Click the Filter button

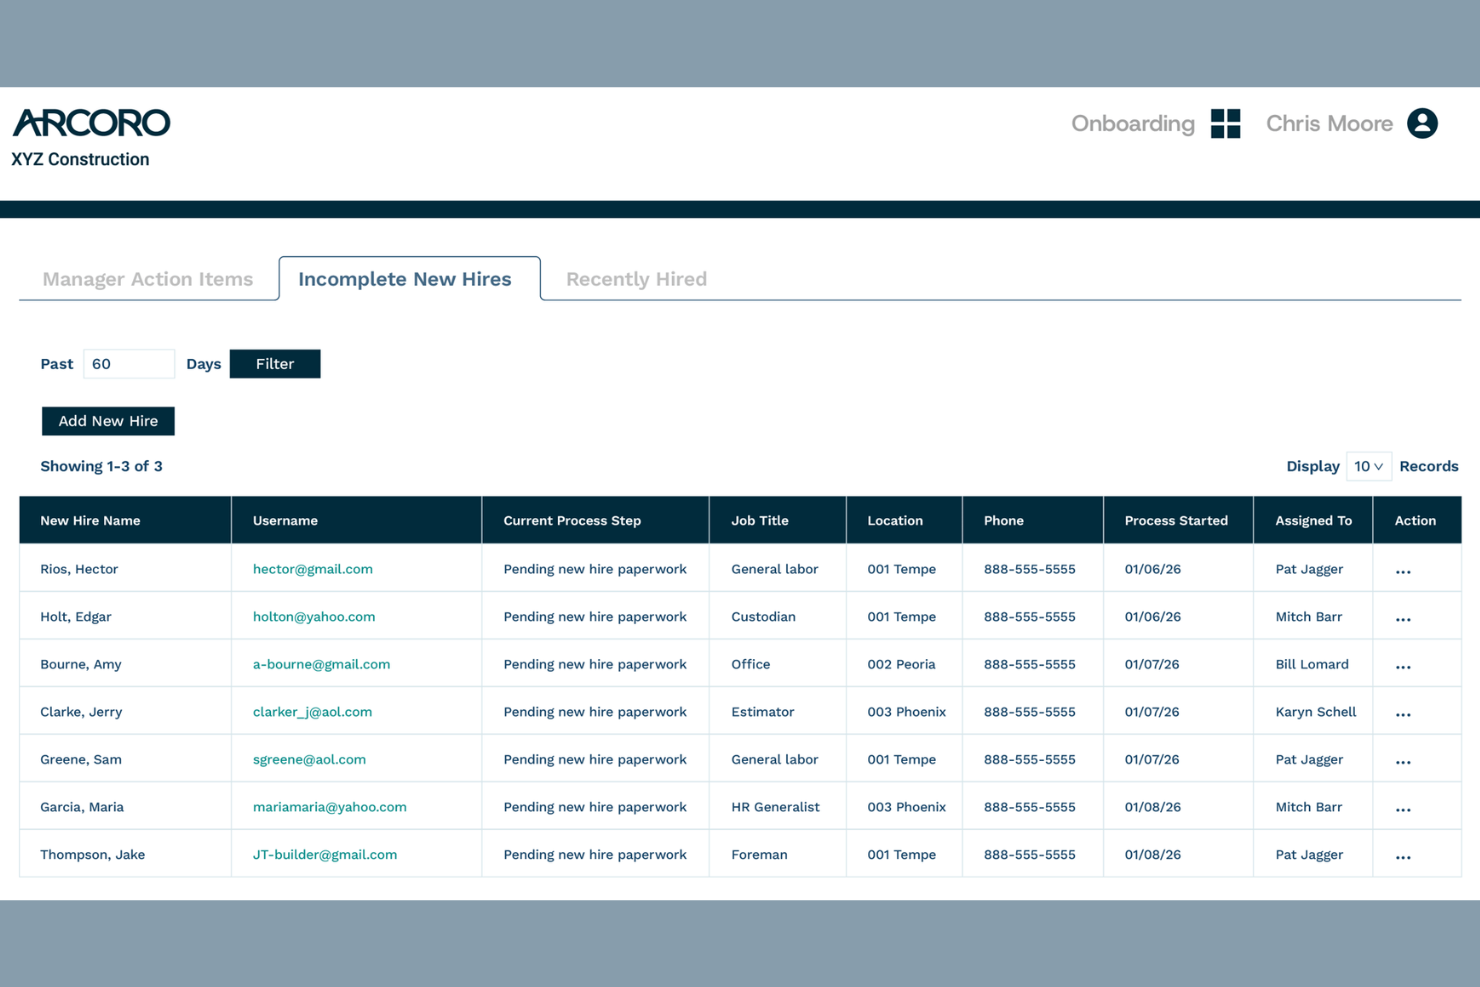coord(275,364)
